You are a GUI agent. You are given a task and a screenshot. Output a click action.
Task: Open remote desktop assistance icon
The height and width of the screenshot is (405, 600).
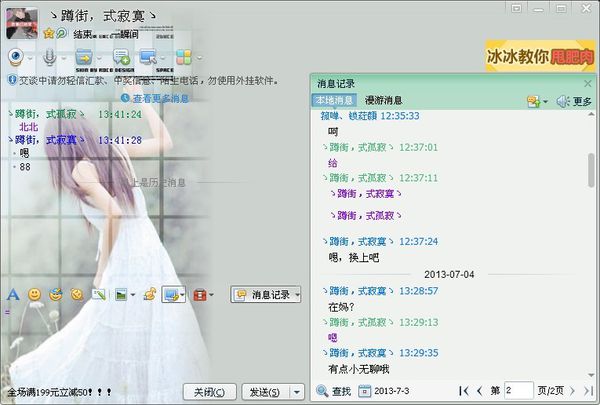148,57
